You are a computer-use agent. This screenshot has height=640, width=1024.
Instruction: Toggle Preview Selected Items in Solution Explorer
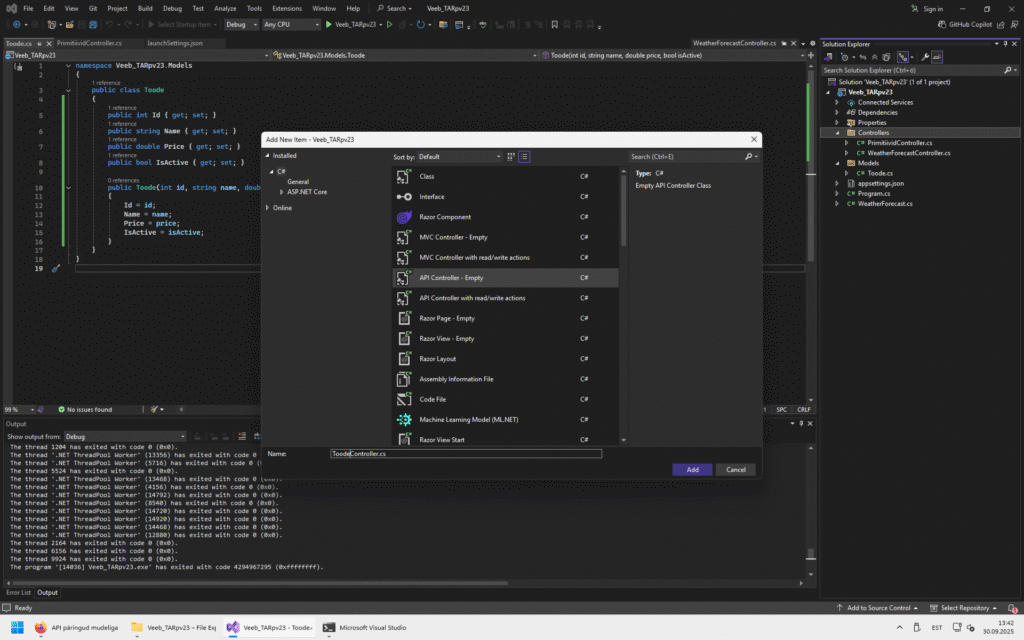[937, 57]
